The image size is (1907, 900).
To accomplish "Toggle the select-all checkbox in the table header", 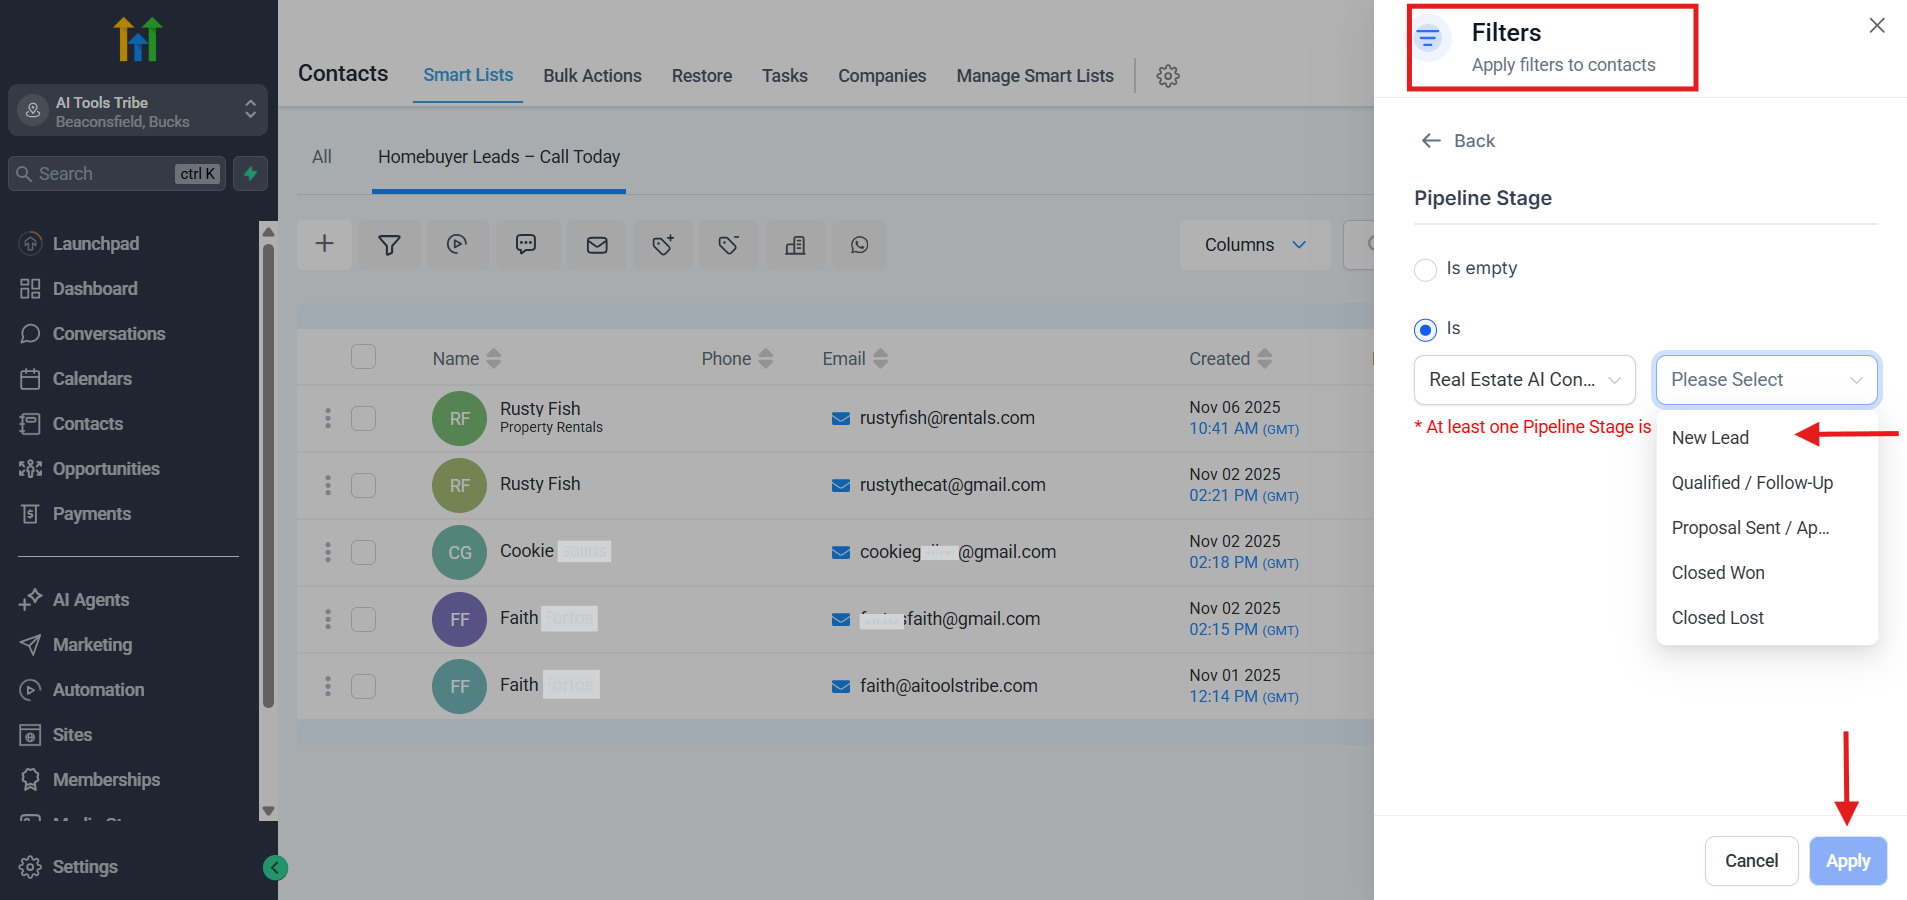I will (x=363, y=356).
